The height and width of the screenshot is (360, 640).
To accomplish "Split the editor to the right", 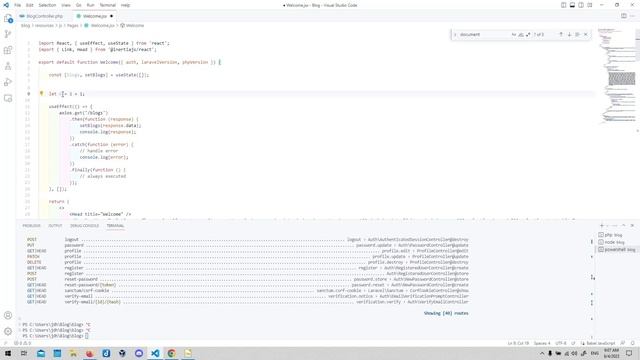I will [624, 16].
